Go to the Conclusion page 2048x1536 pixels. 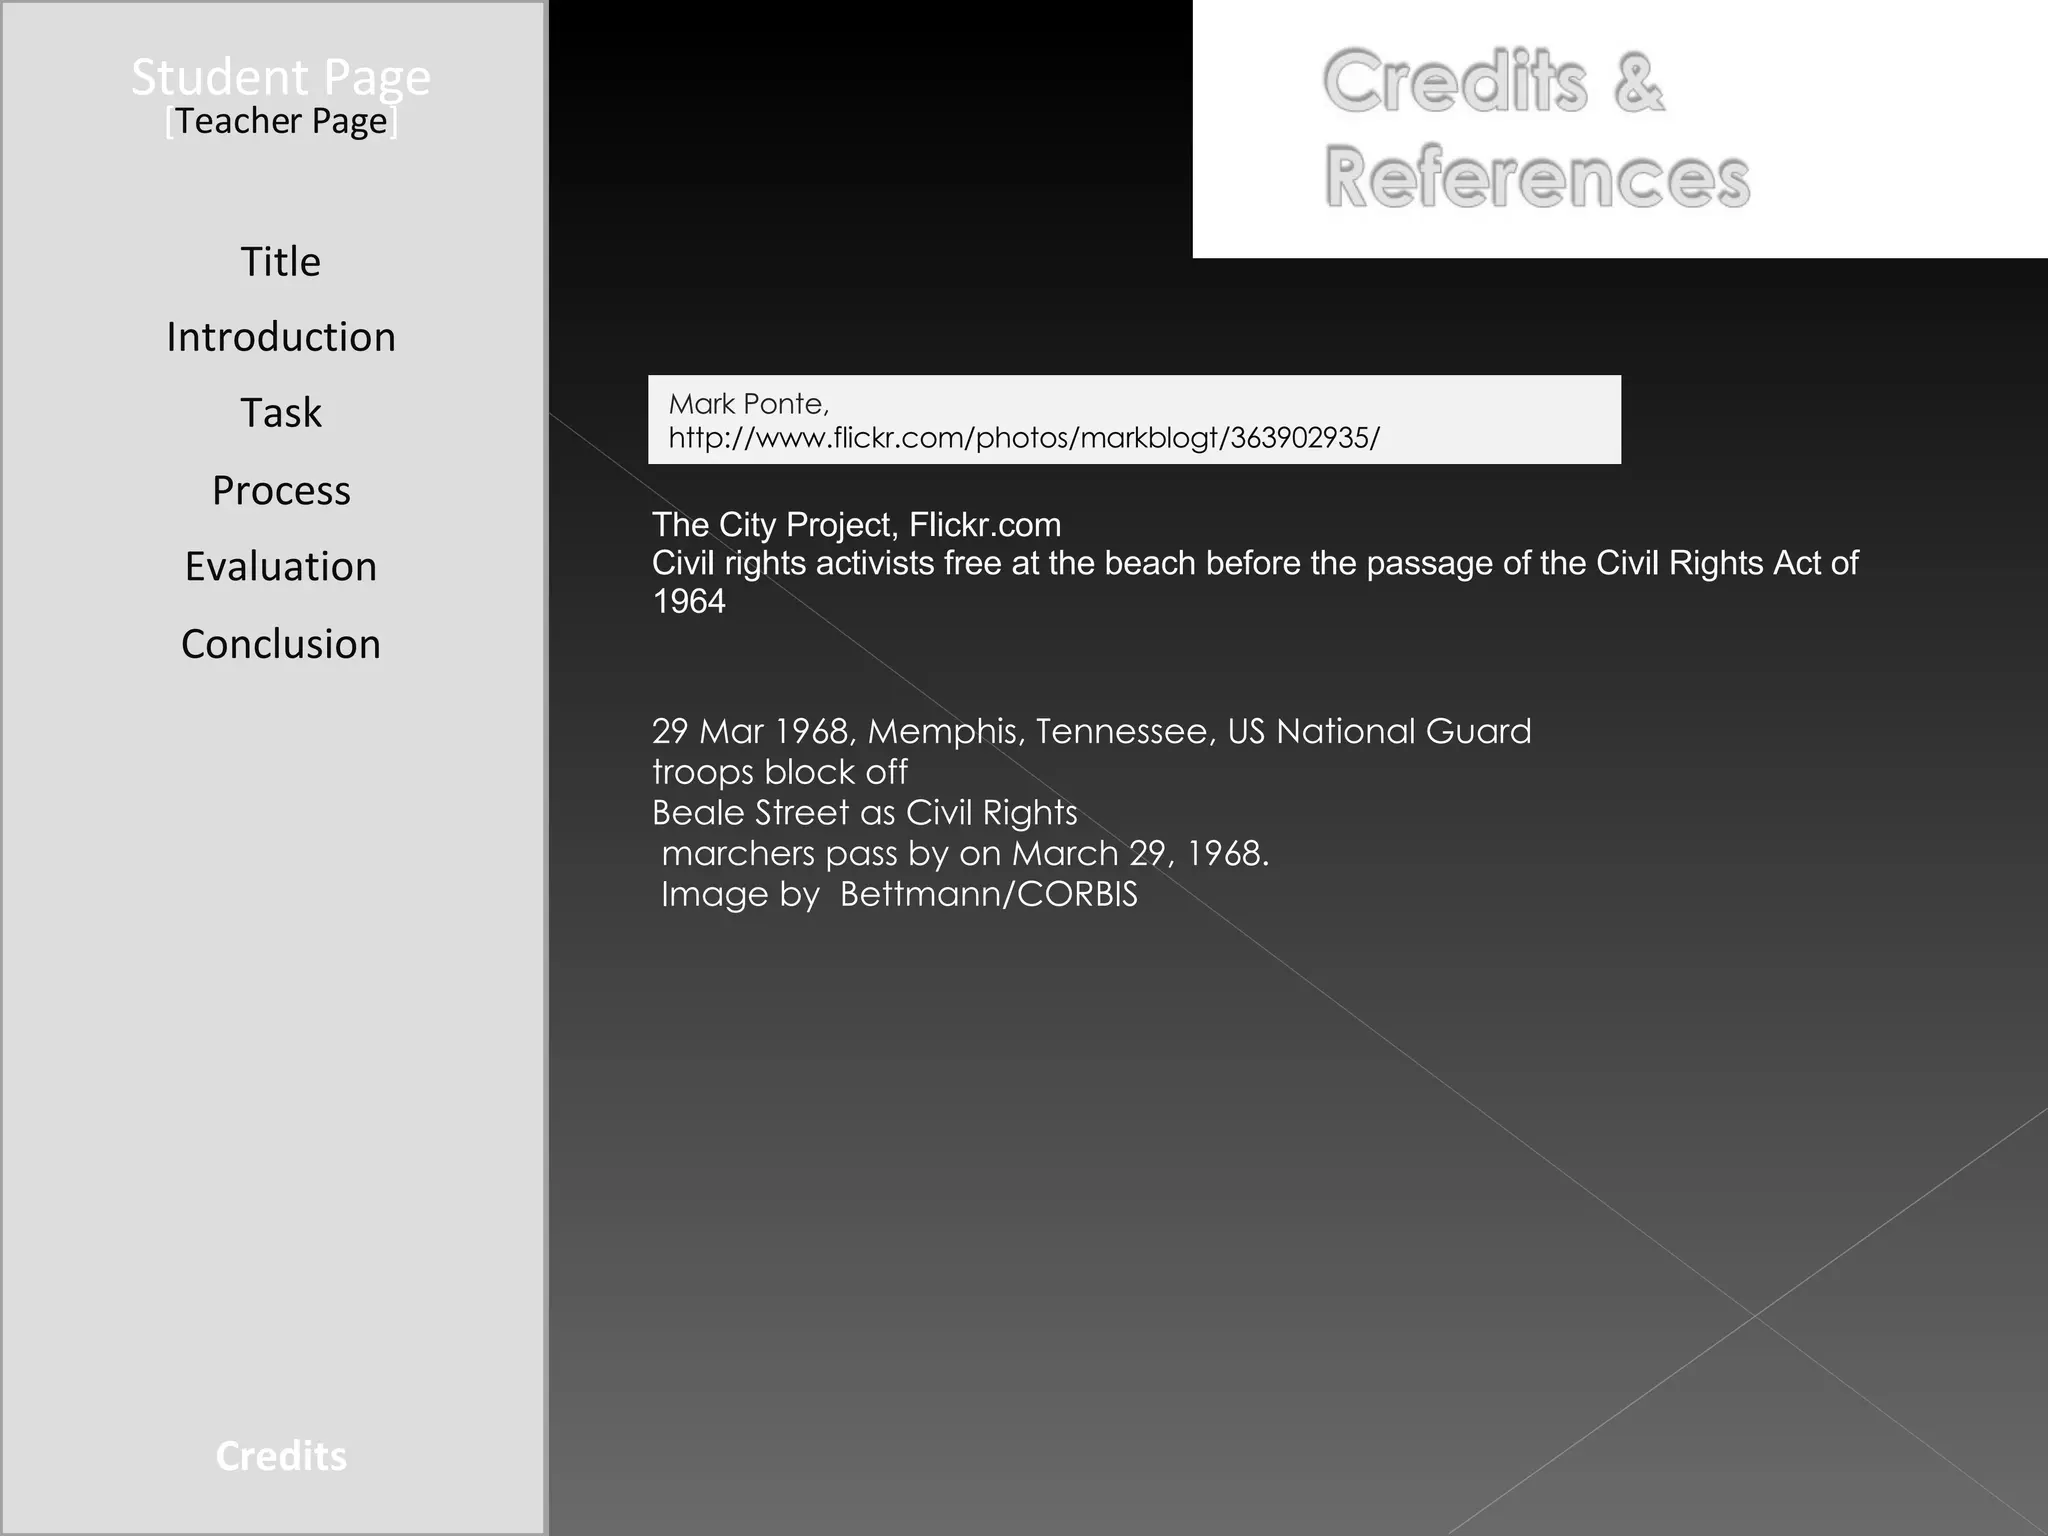280,644
